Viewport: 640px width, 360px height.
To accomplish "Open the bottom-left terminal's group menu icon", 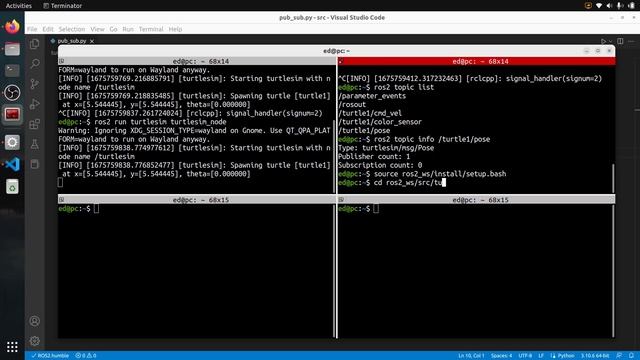I will (62, 200).
